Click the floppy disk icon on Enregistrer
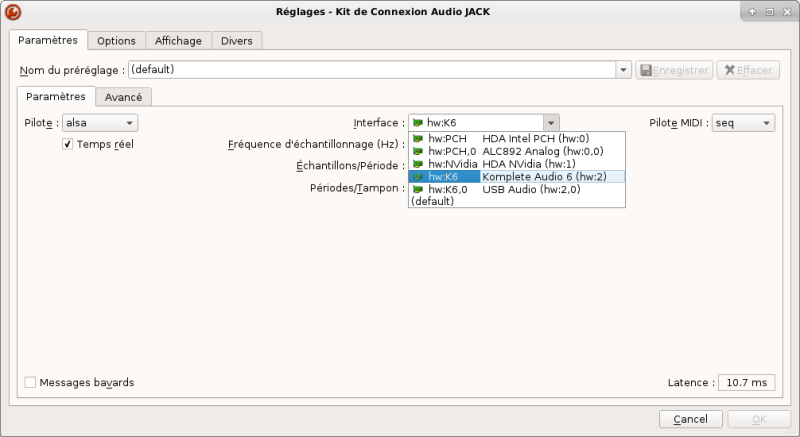Viewport: 800px width, 437px height. tap(646, 70)
